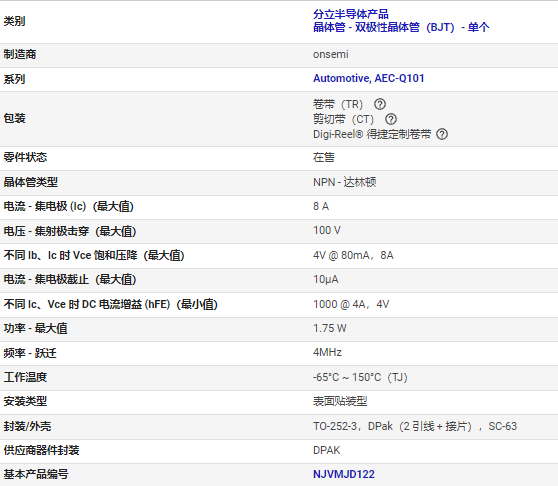Open base product number NJVMJD122 link

click(344, 474)
